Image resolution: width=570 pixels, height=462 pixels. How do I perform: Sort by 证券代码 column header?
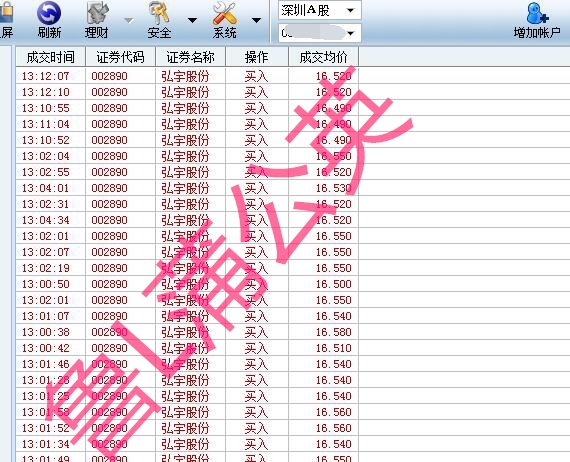click(120, 57)
